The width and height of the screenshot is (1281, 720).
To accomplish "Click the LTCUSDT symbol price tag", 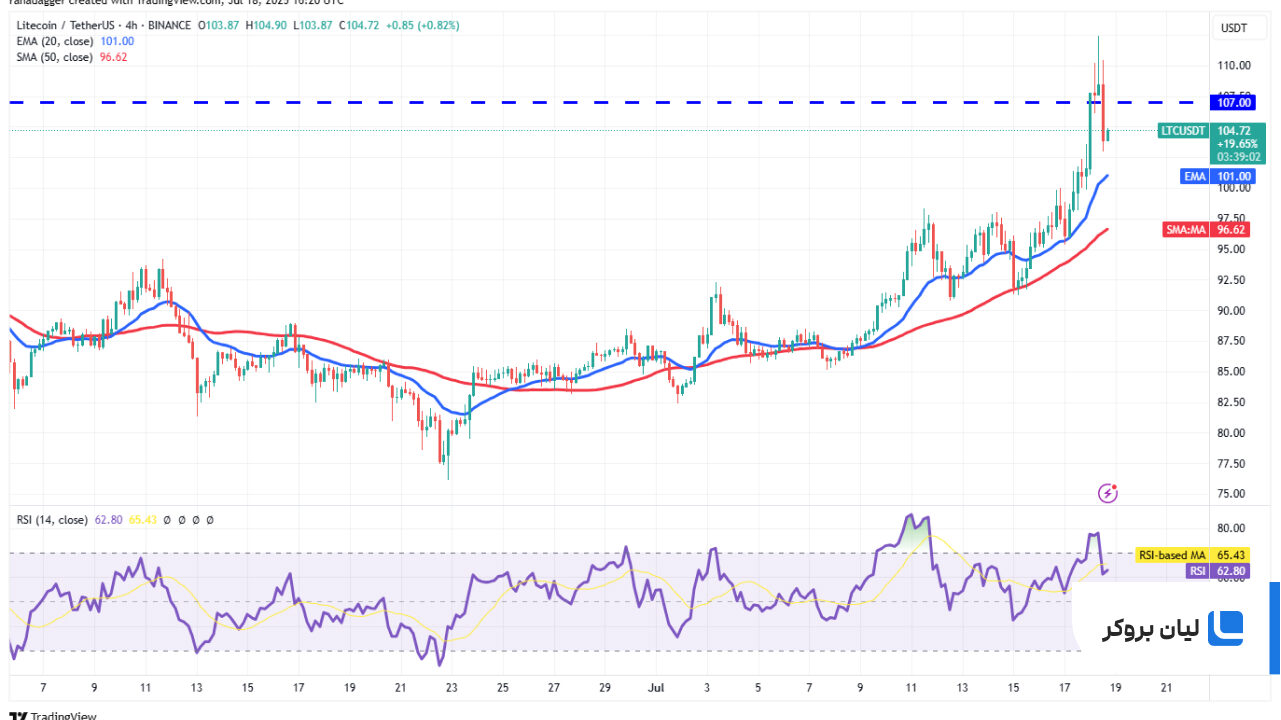I will pyautogui.click(x=1183, y=130).
